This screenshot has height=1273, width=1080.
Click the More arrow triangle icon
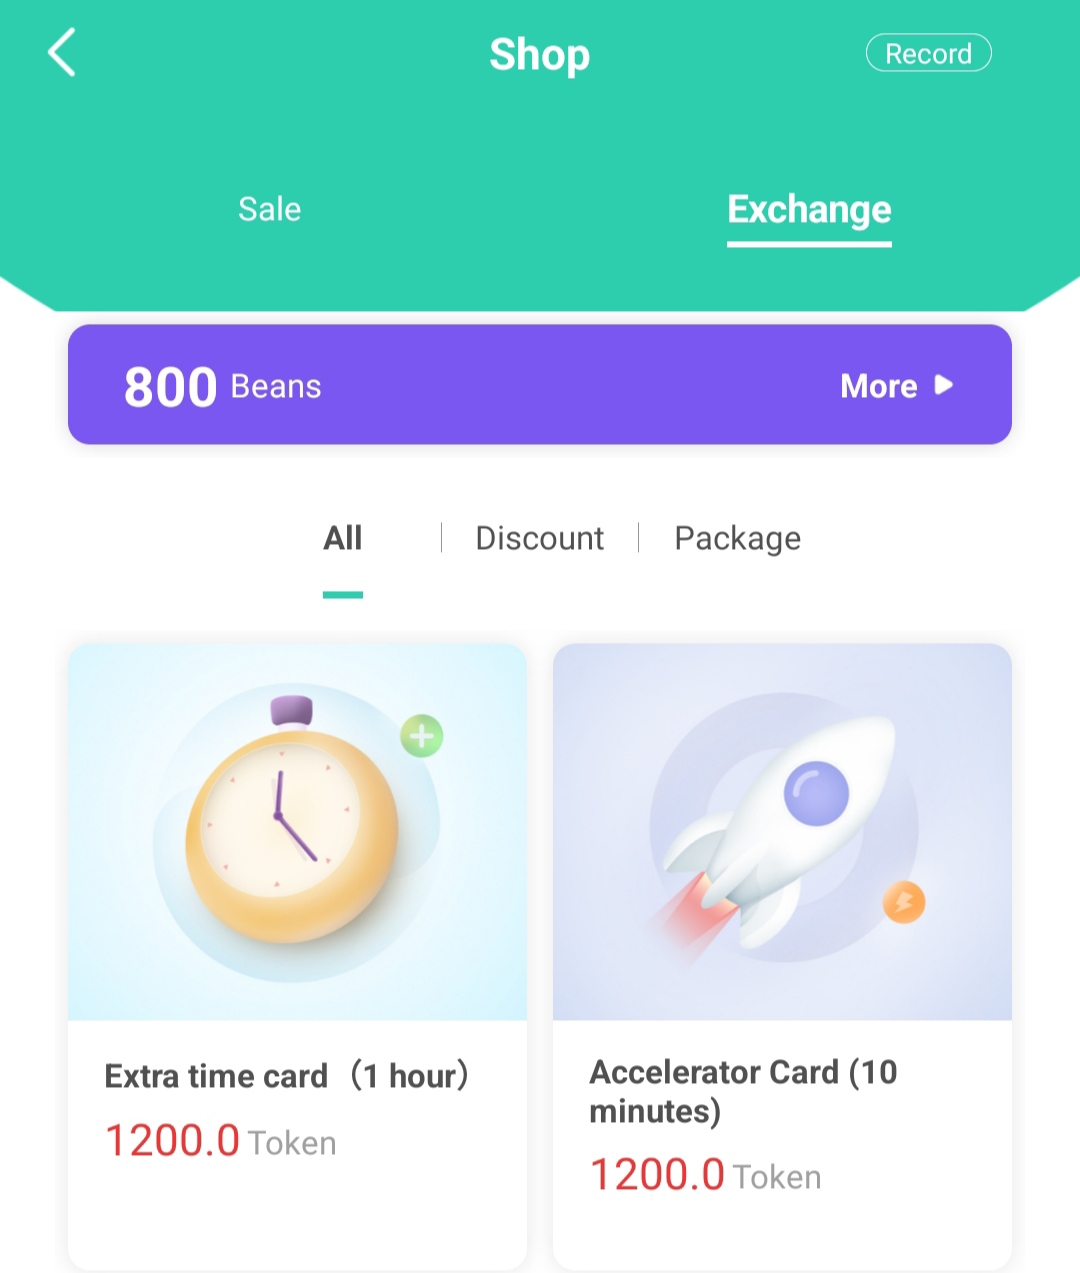point(944,385)
